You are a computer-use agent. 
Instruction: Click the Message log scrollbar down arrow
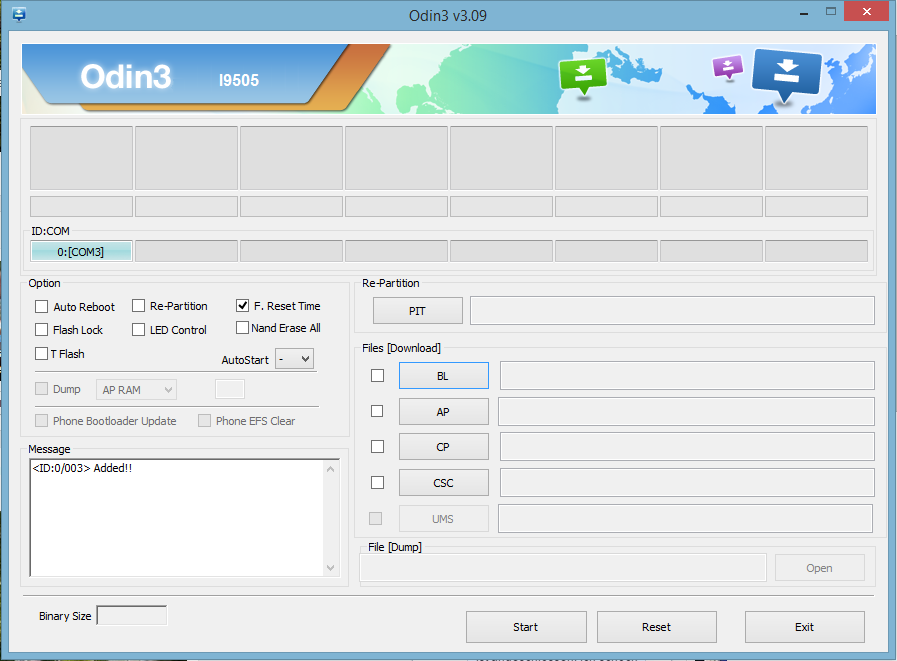point(331,568)
